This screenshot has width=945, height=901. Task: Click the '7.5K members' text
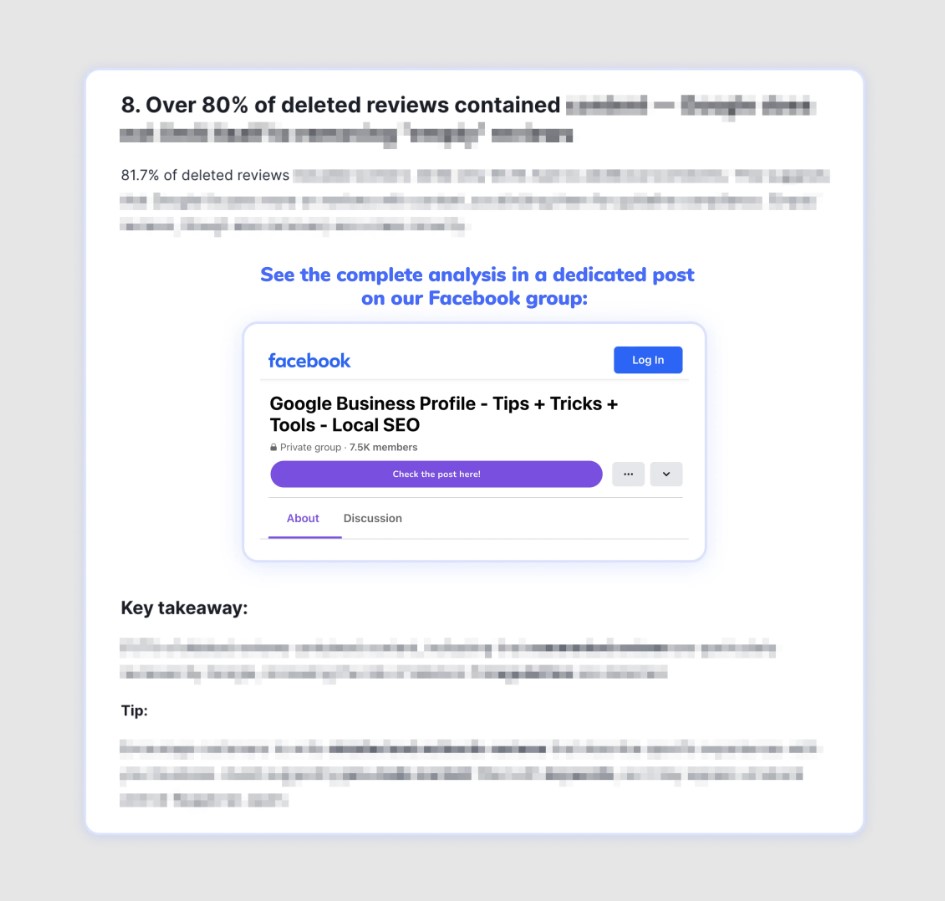[383, 447]
